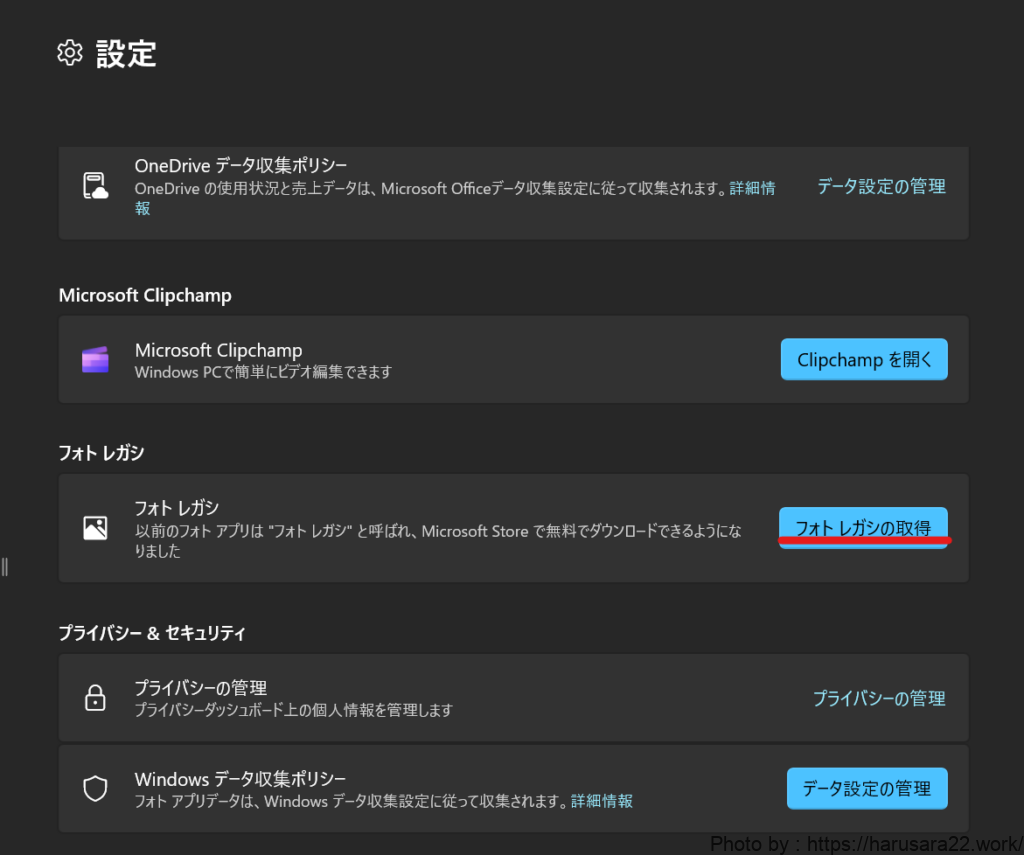
Task: Click the purple Microsoft Clipchamp icon
Action: 95,360
